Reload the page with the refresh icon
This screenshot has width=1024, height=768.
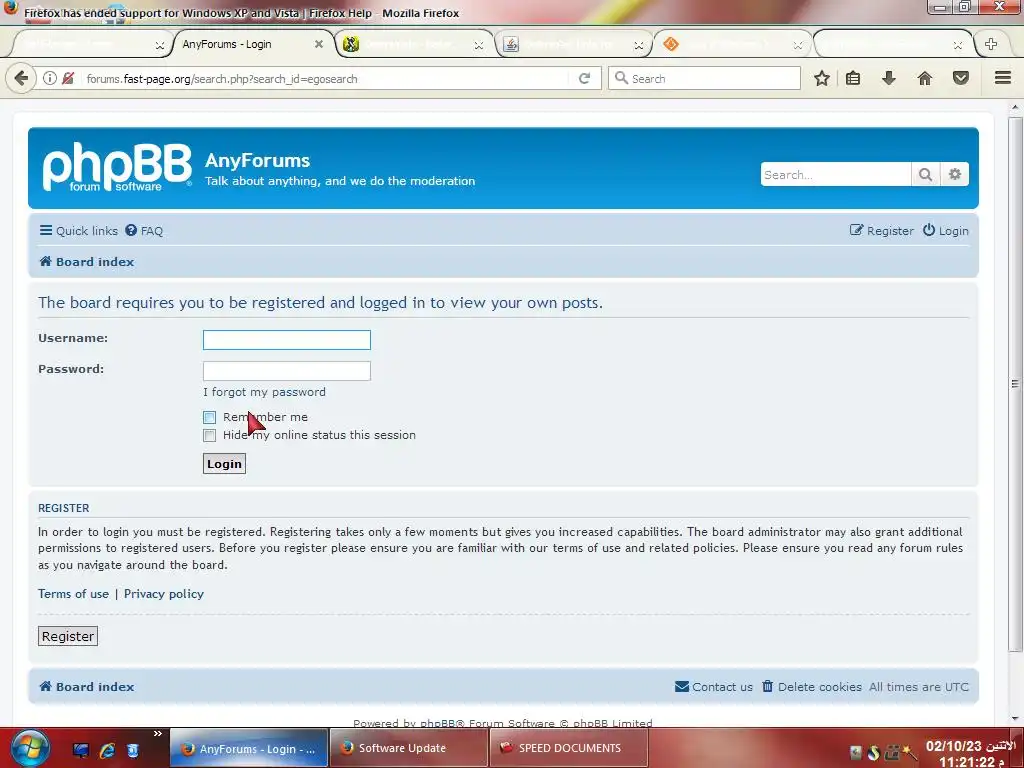[584, 78]
